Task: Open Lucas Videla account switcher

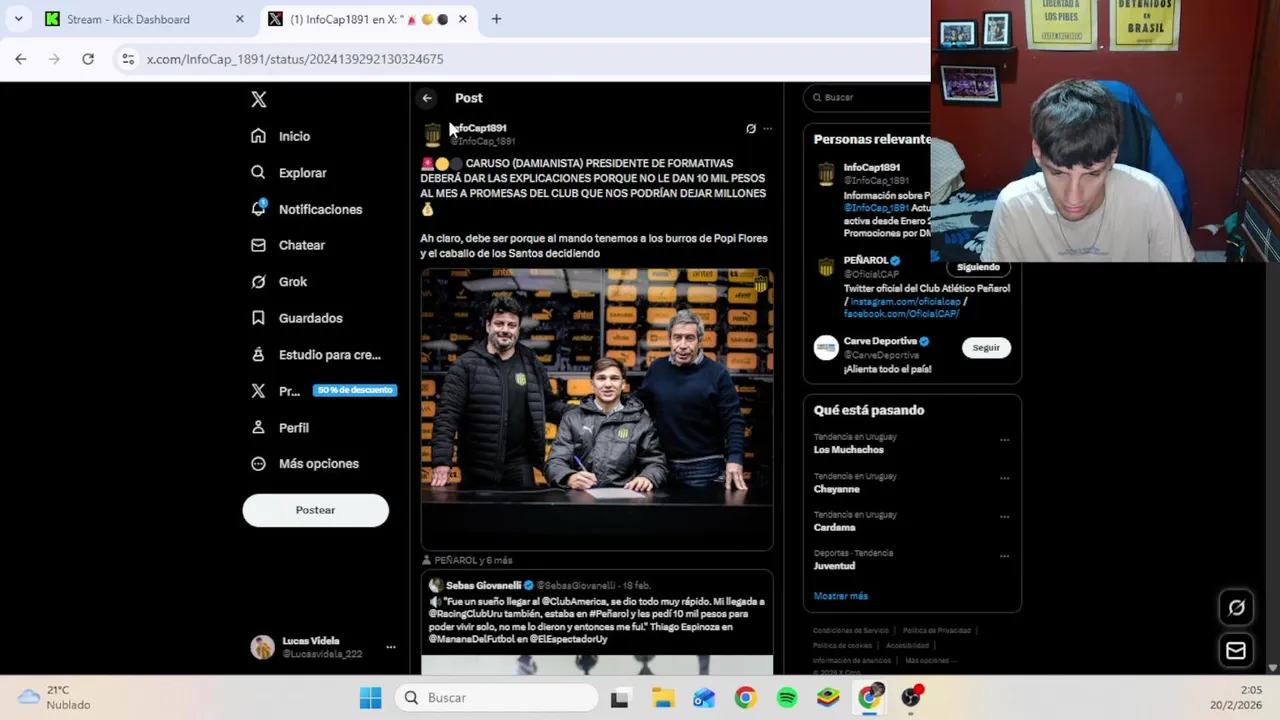Action: point(324,647)
